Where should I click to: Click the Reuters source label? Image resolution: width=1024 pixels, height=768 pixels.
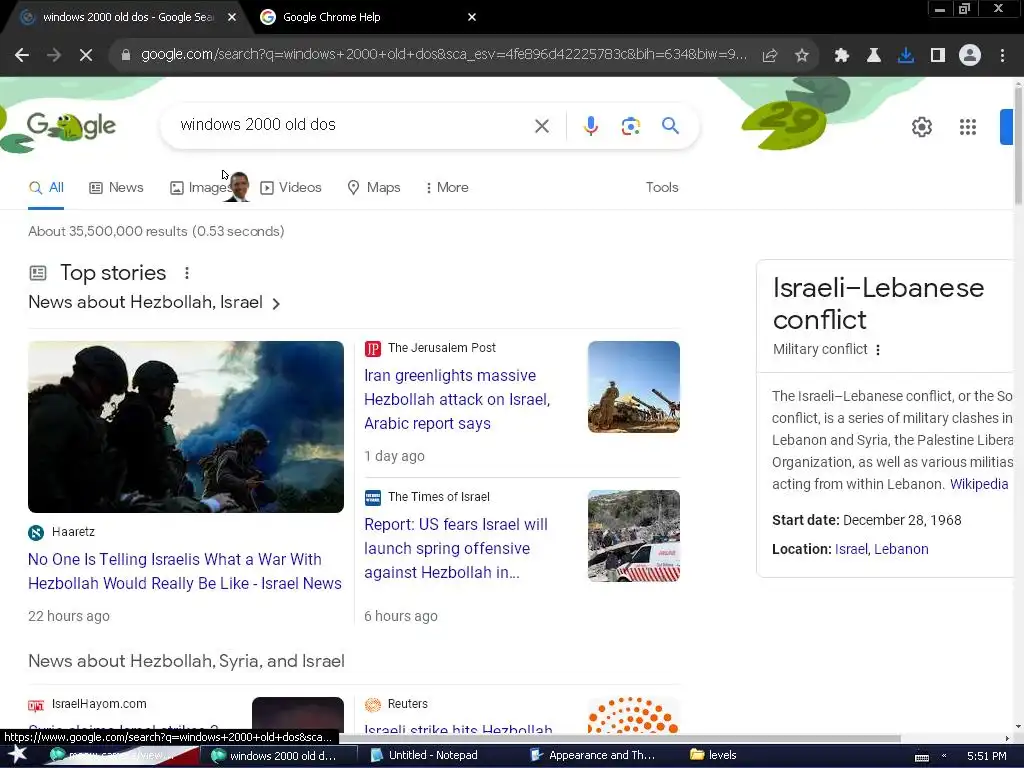[408, 704]
